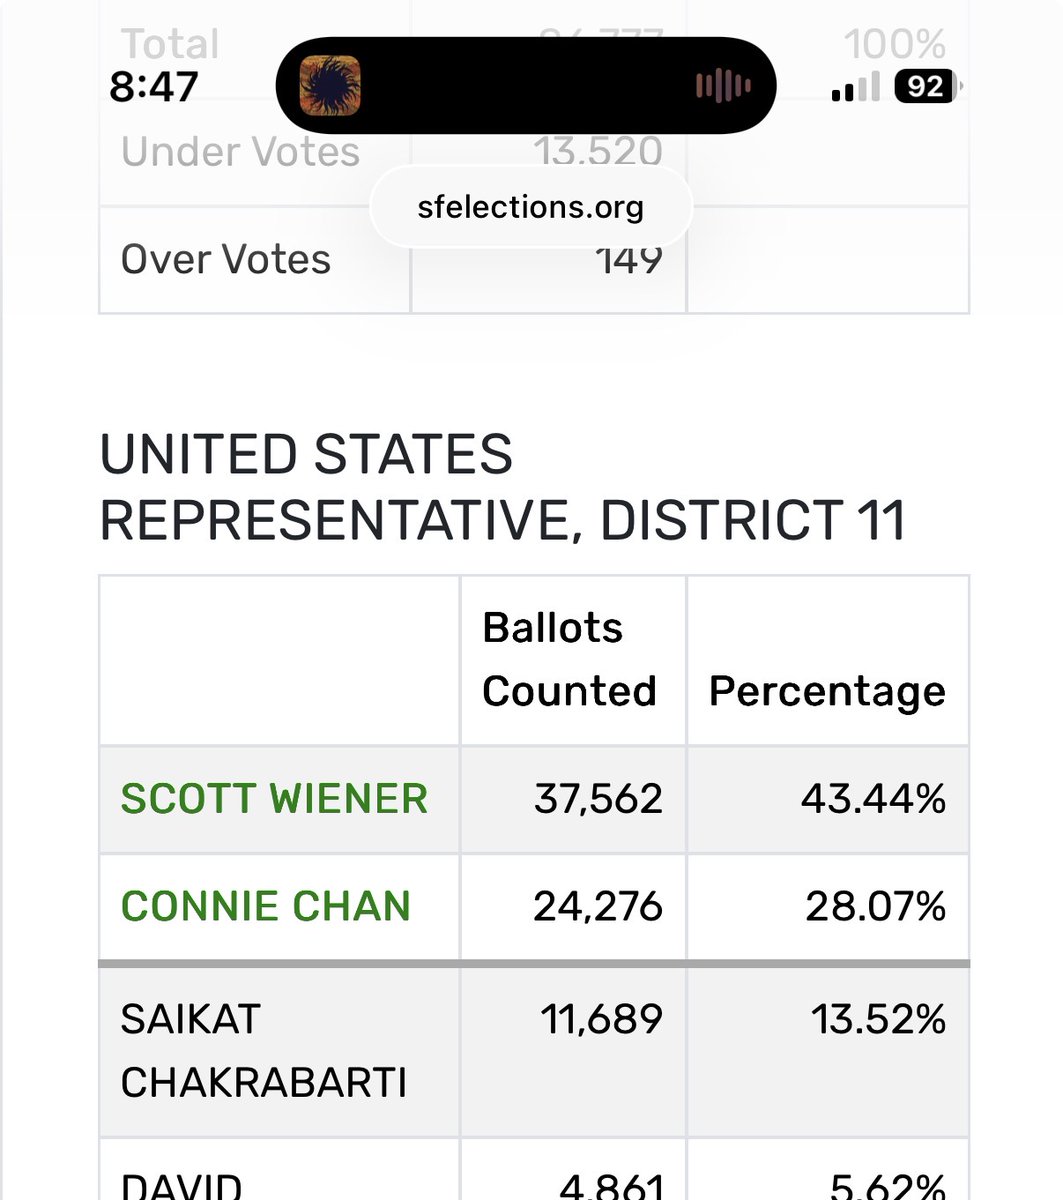Viewport: 1063px width, 1200px height.
Task: Tap the audio waveform icon in Dynamic Island
Action: 724,85
